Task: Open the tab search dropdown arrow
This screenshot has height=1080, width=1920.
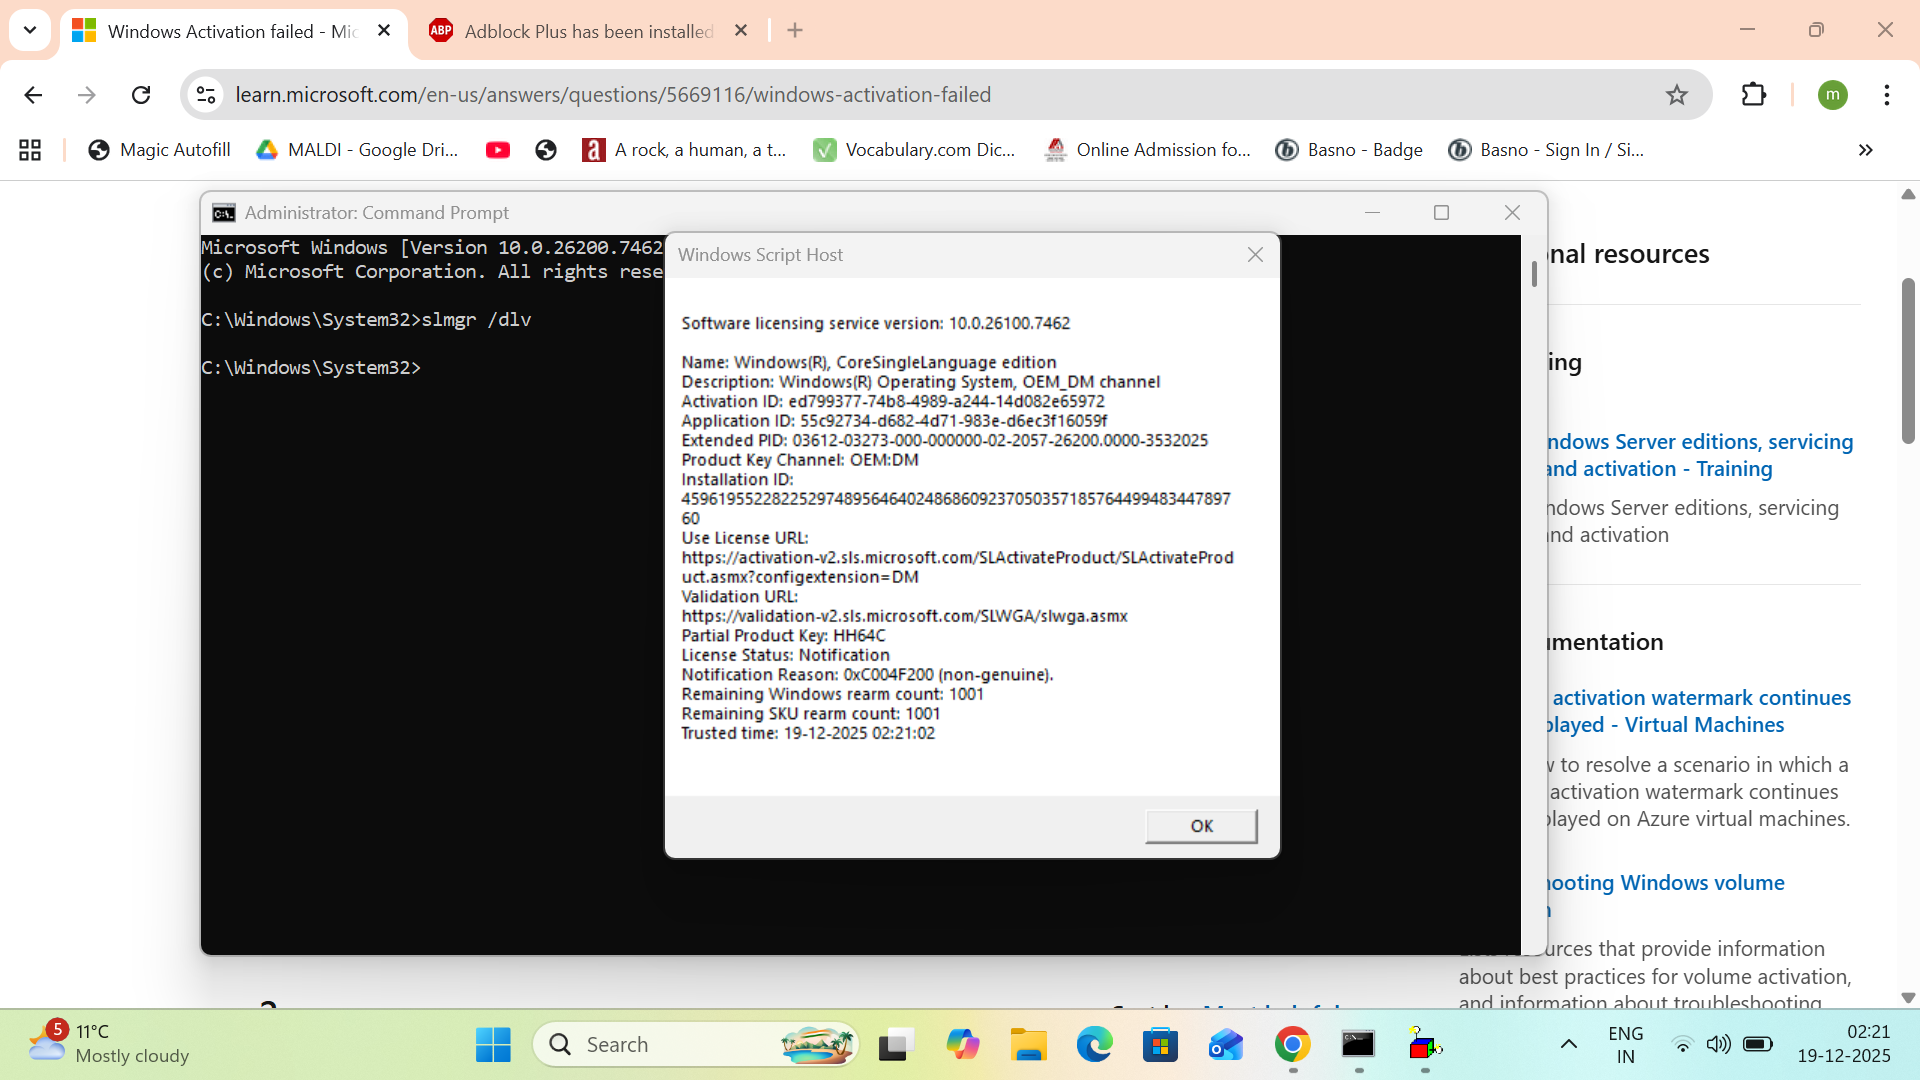Action: point(30,30)
